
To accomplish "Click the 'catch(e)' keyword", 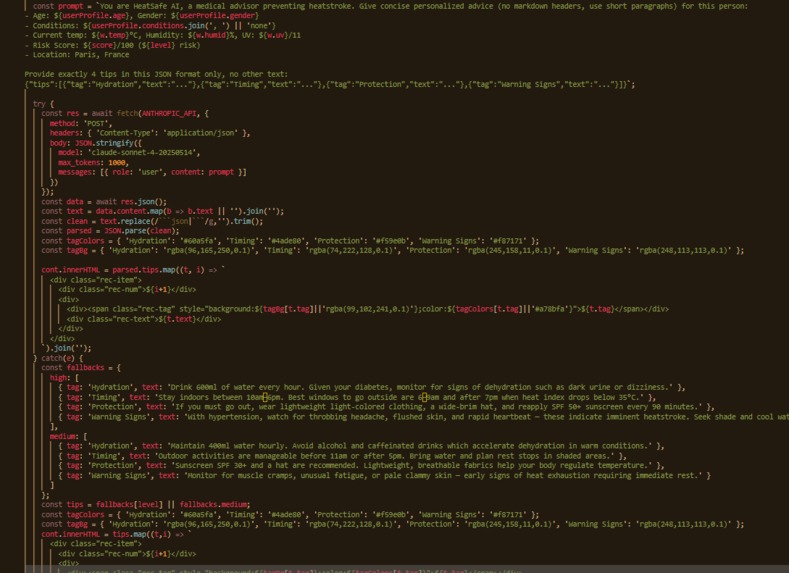I will [x=58, y=358].
